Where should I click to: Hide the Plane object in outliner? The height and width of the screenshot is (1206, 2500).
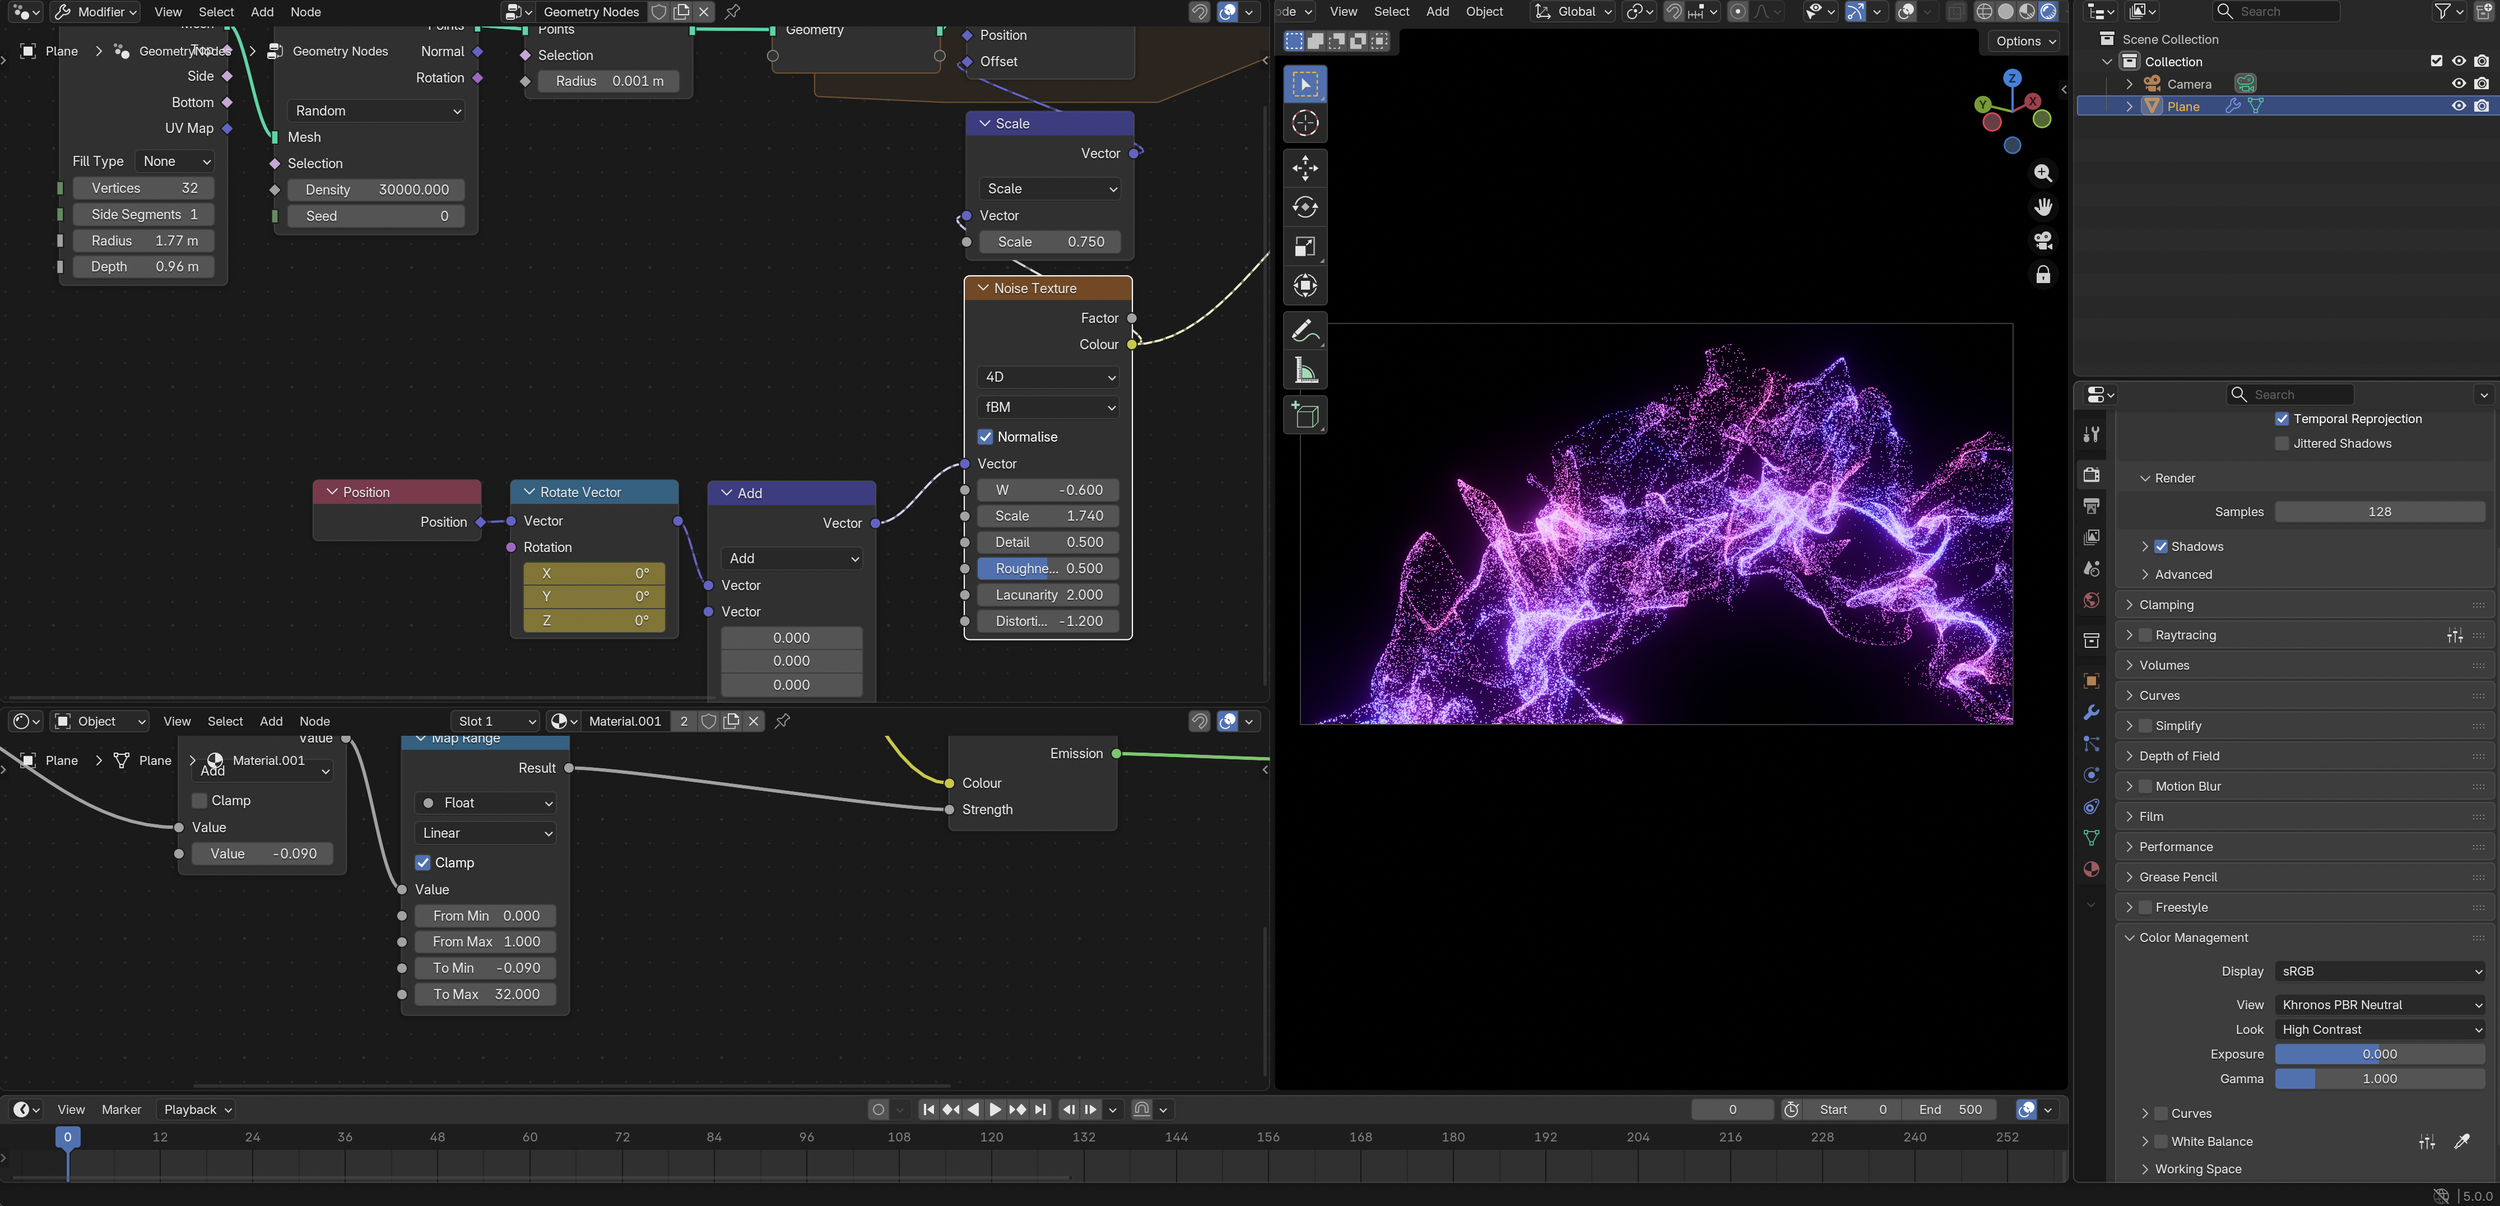[2459, 106]
